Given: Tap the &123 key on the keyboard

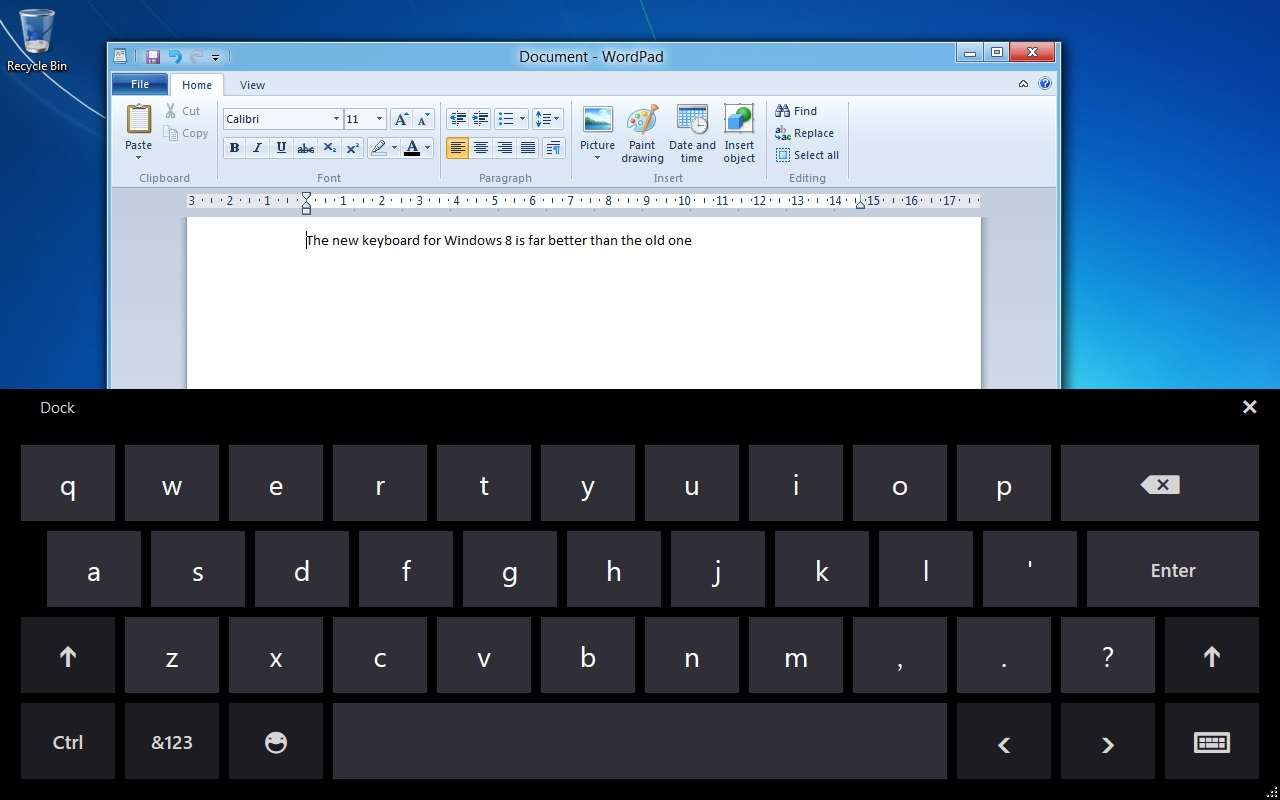Looking at the screenshot, I should pos(171,742).
